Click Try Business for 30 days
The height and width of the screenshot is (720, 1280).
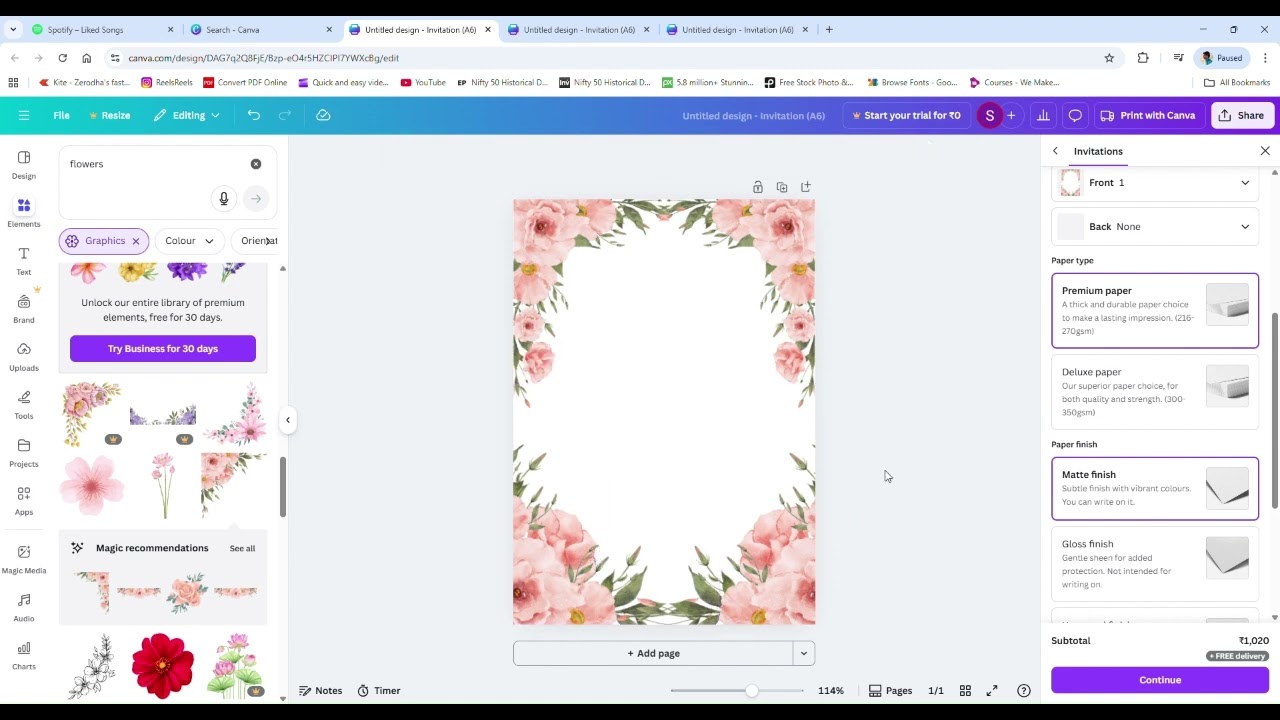coord(163,349)
